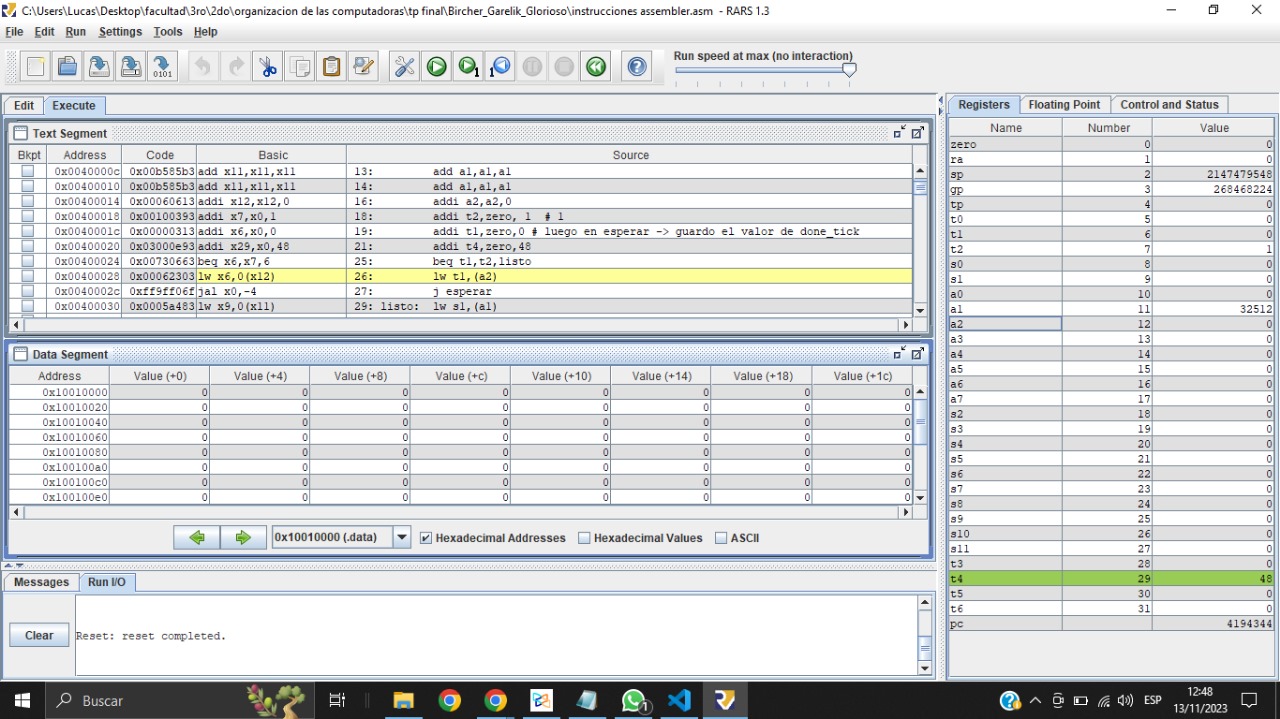Image resolution: width=1280 pixels, height=719 pixels.
Task: Open Help with question mark icon
Action: coord(637,67)
